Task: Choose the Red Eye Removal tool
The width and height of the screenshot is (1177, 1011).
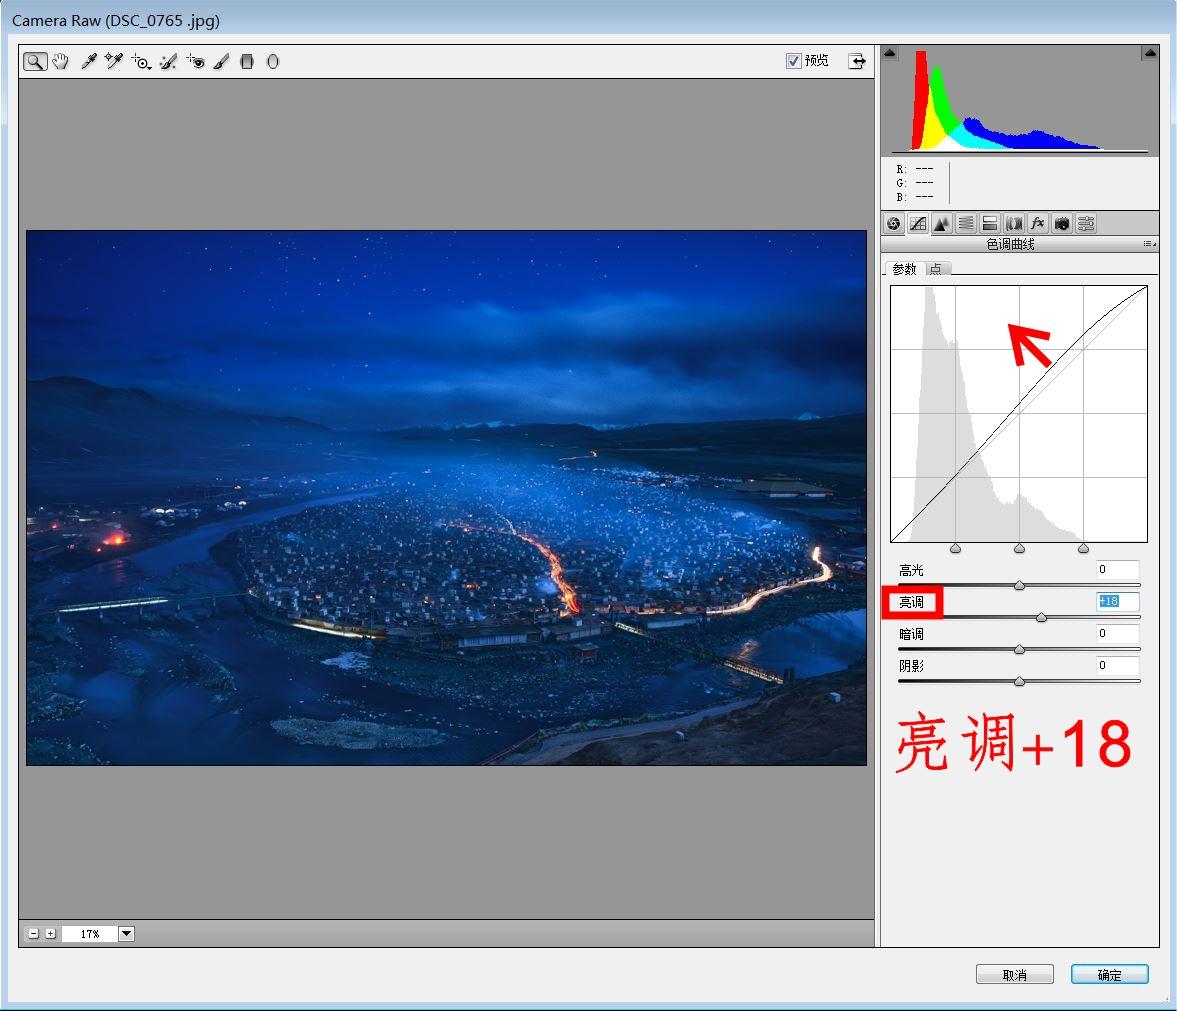Action: tap(196, 62)
